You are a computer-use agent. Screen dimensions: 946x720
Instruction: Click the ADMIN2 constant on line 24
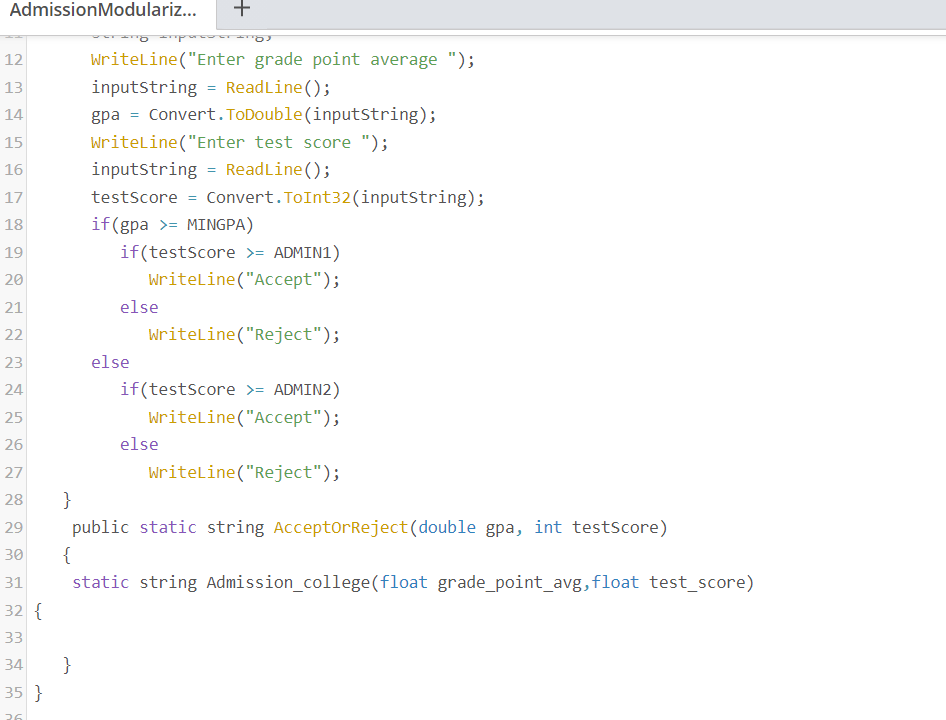click(302, 389)
